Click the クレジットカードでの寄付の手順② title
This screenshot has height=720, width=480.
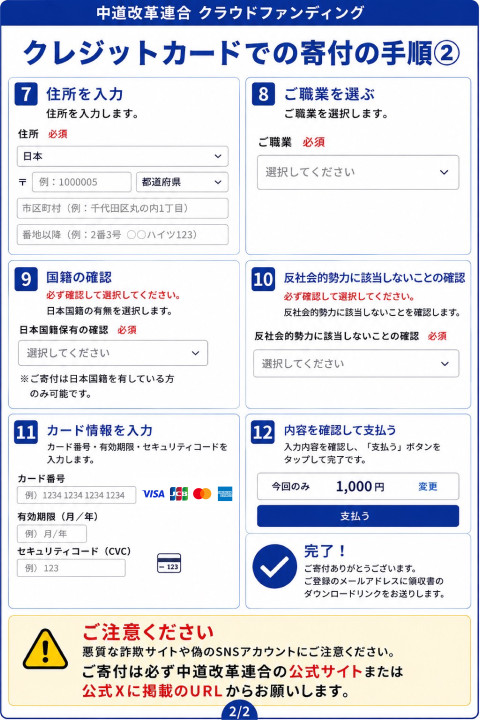click(x=241, y=52)
